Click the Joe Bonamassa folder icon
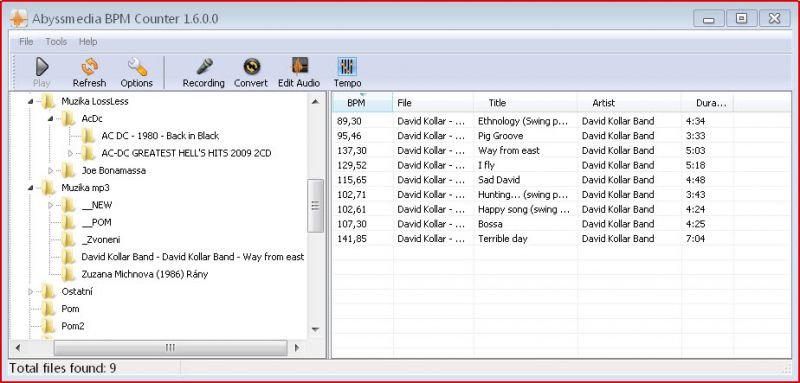 click(x=68, y=170)
